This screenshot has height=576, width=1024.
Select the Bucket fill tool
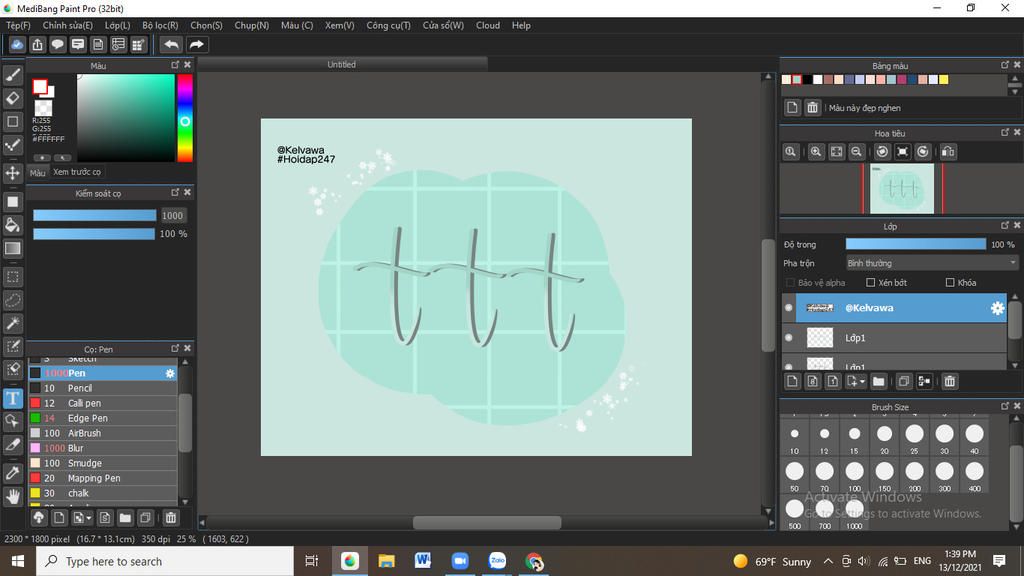[x=12, y=225]
